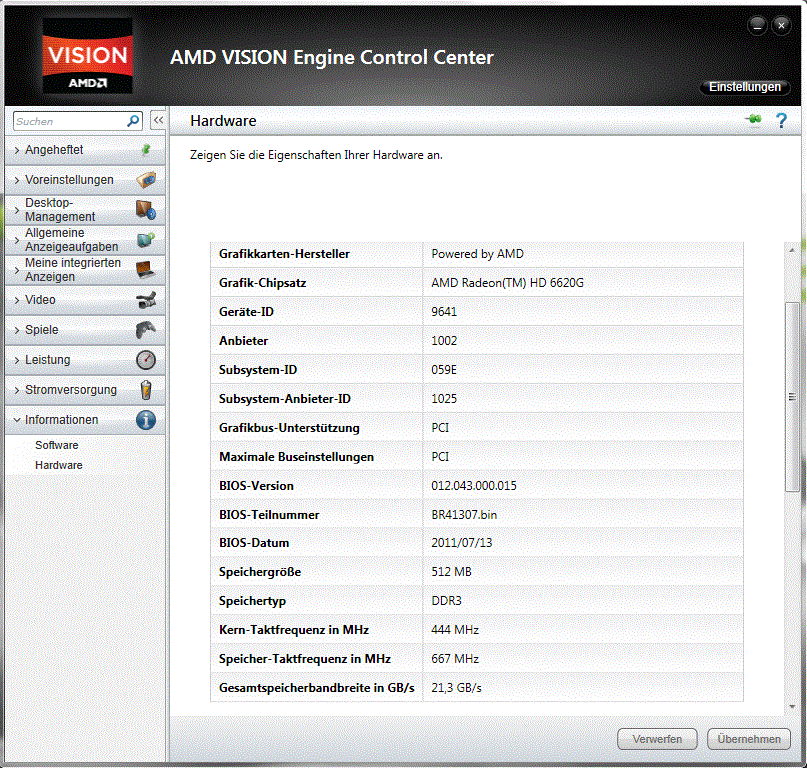Screen dimensions: 807x768
Task: Click the Speichertyp value DDR3
Action: (447, 601)
